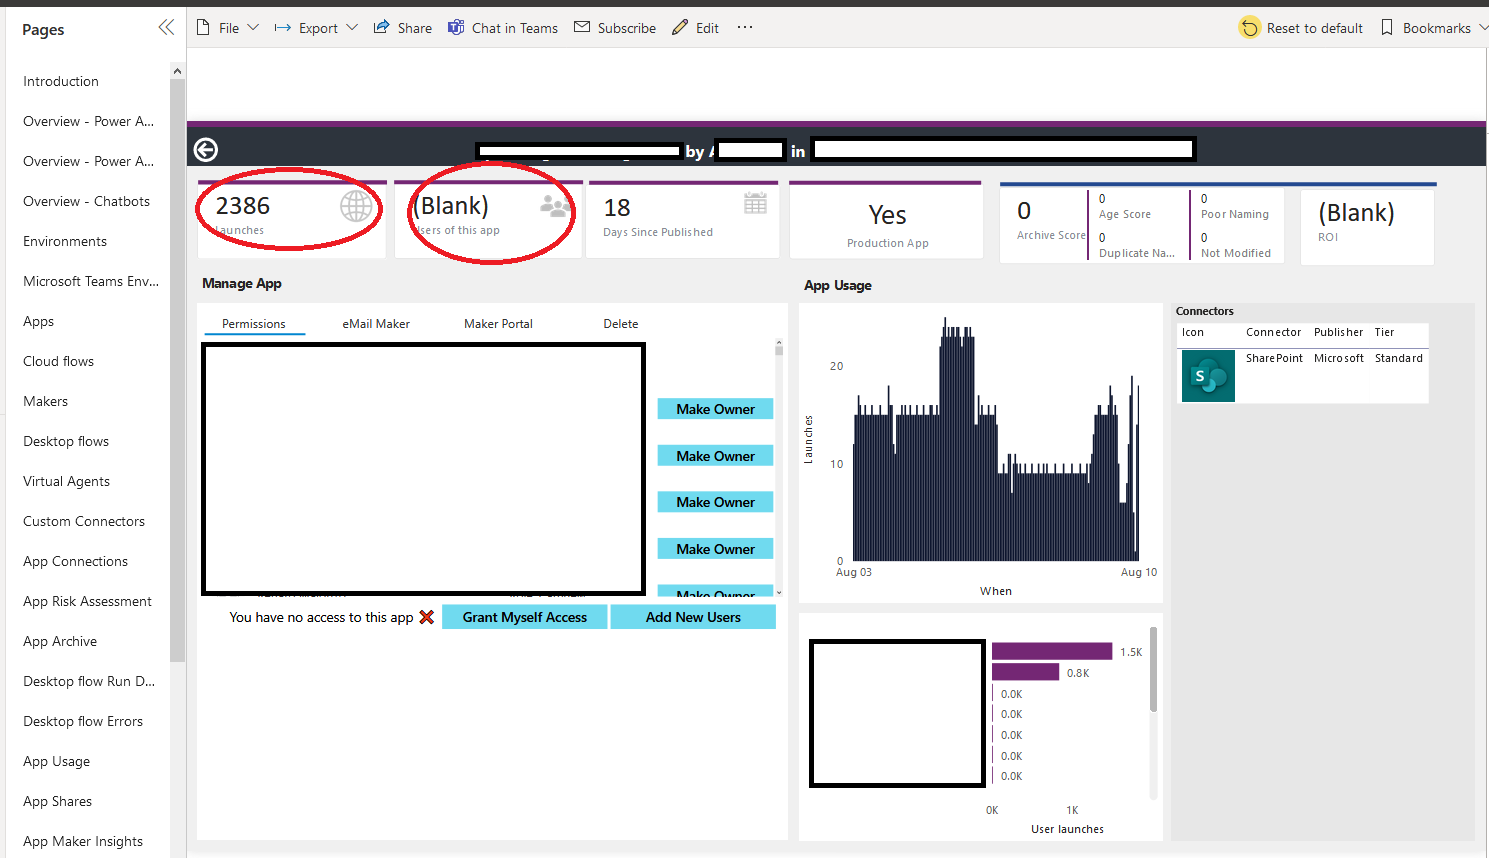The height and width of the screenshot is (858, 1489).
Task: Click Grant Myself Access
Action: [524, 617]
